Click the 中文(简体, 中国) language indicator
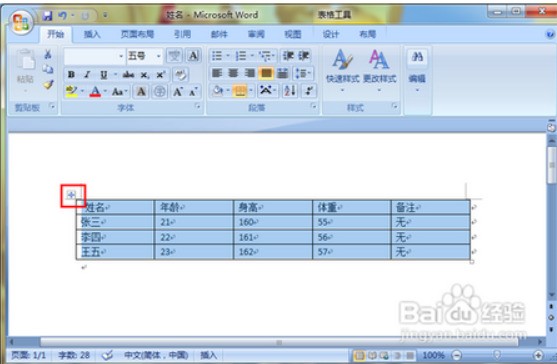Image resolution: width=557 pixels, height=364 pixels. [156, 355]
